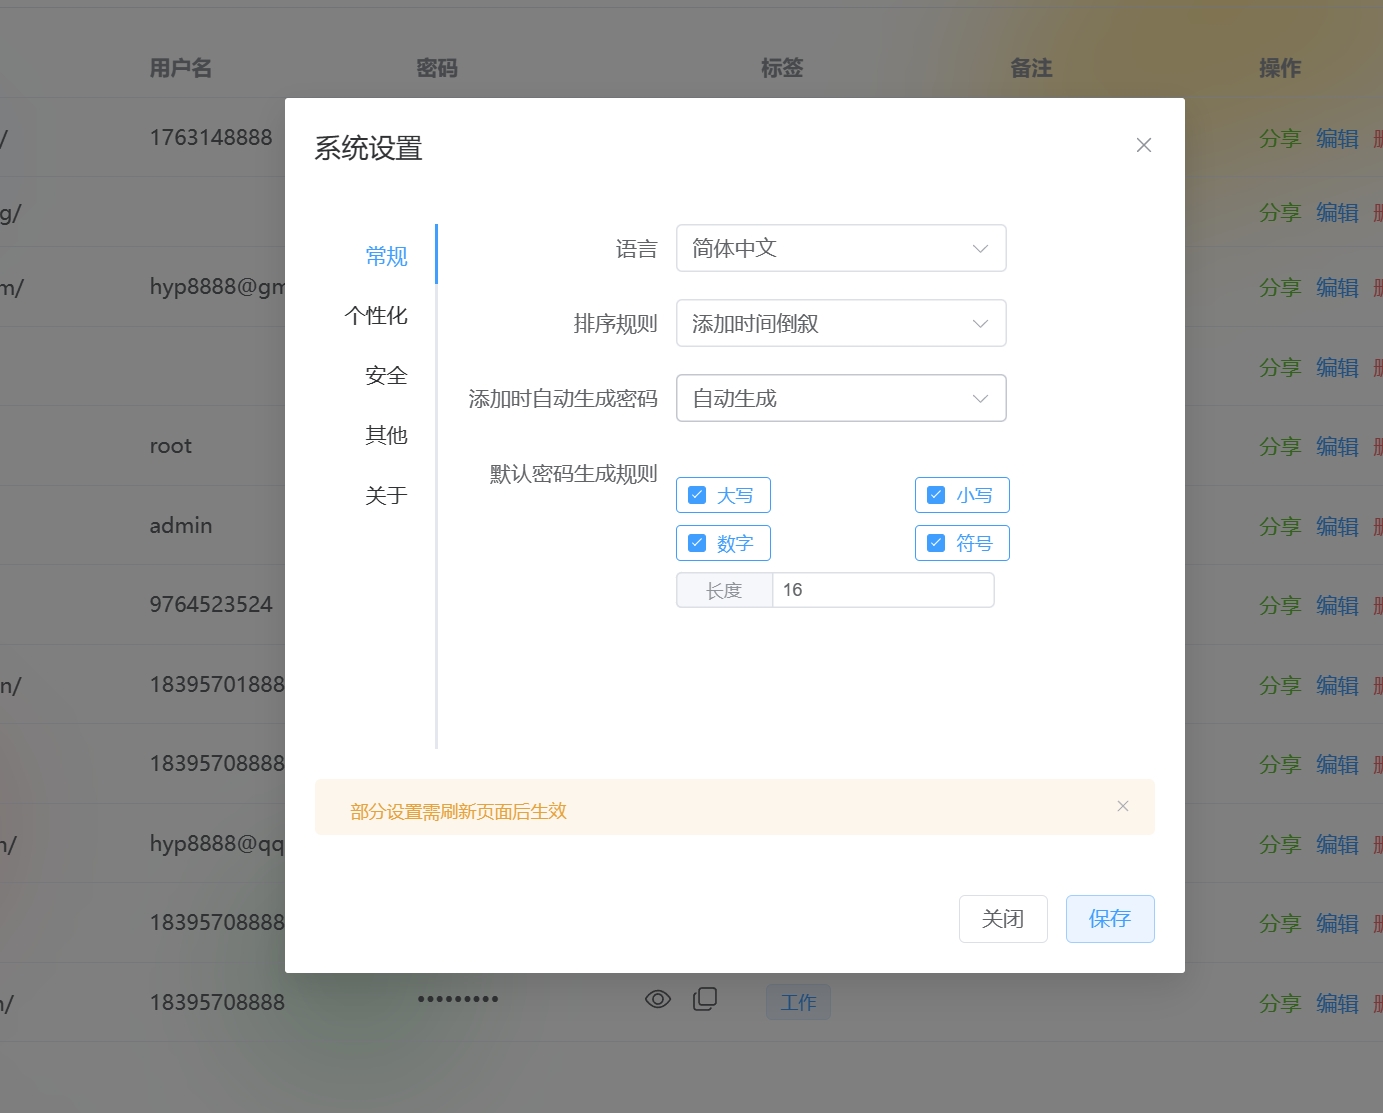
Task: Open the 关于 settings tab
Action: click(386, 495)
